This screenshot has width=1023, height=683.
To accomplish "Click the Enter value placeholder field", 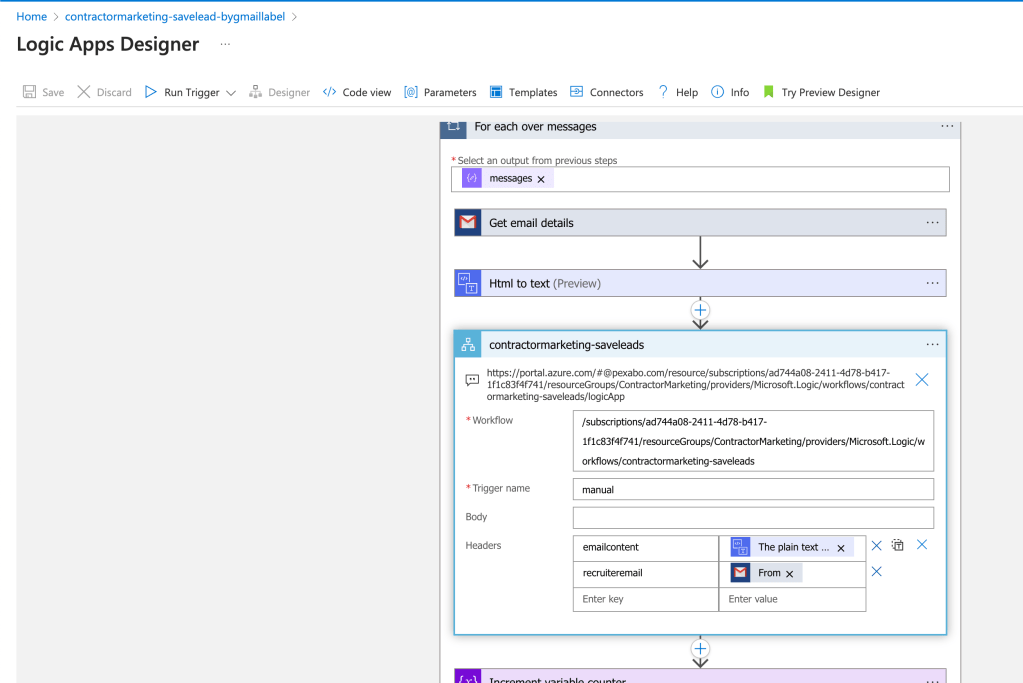I will pos(792,599).
